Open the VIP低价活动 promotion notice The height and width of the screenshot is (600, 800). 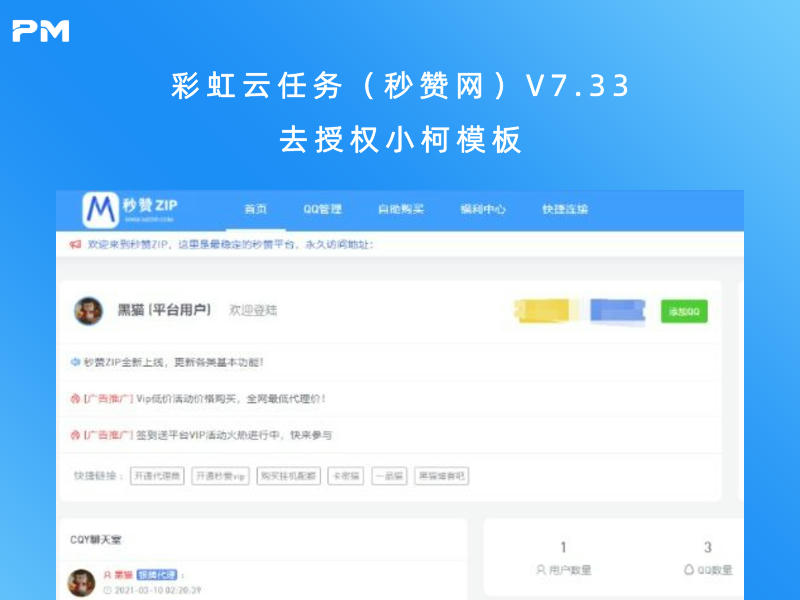(x=231, y=398)
